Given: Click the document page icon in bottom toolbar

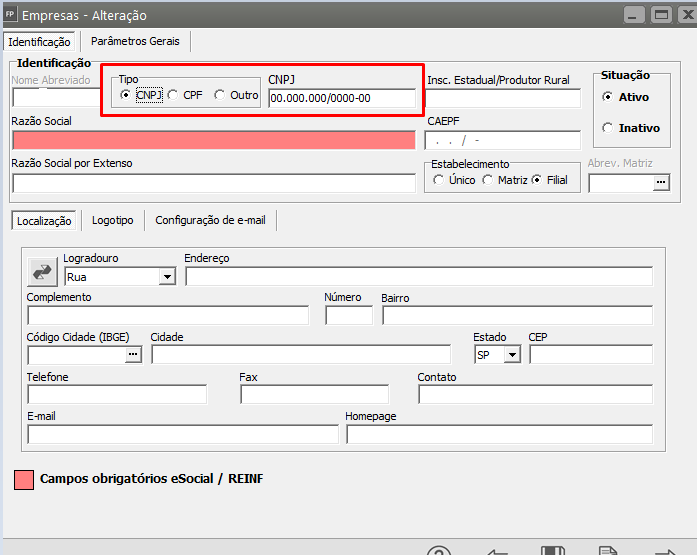Looking at the screenshot, I should (606, 549).
